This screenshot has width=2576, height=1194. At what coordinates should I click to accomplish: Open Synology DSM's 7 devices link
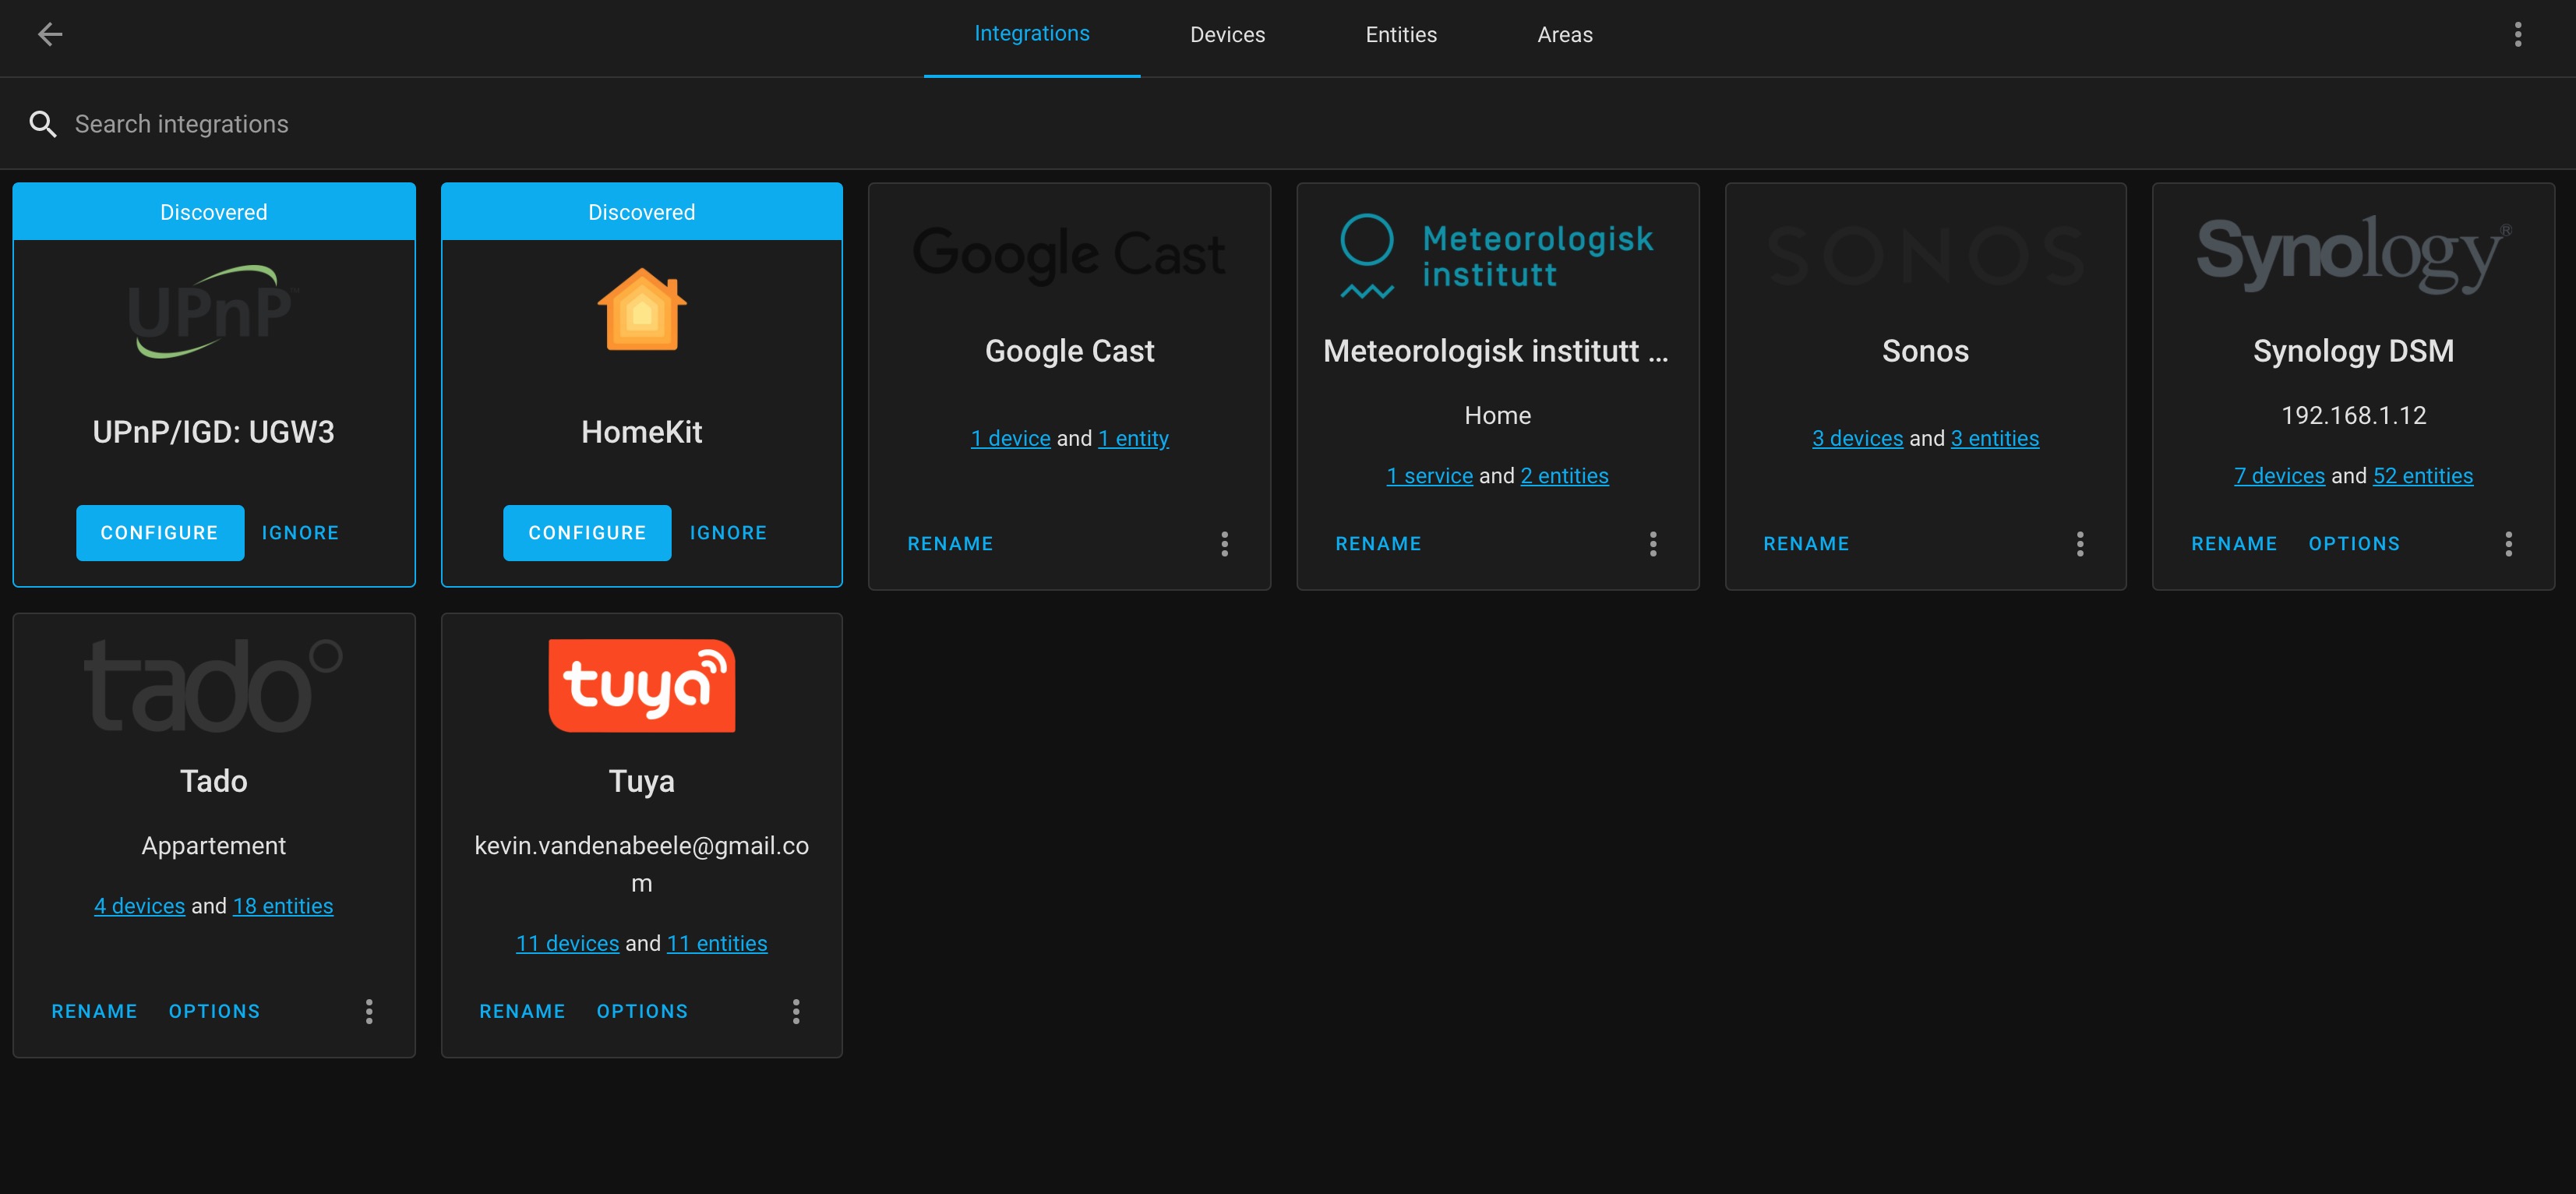2279,476
